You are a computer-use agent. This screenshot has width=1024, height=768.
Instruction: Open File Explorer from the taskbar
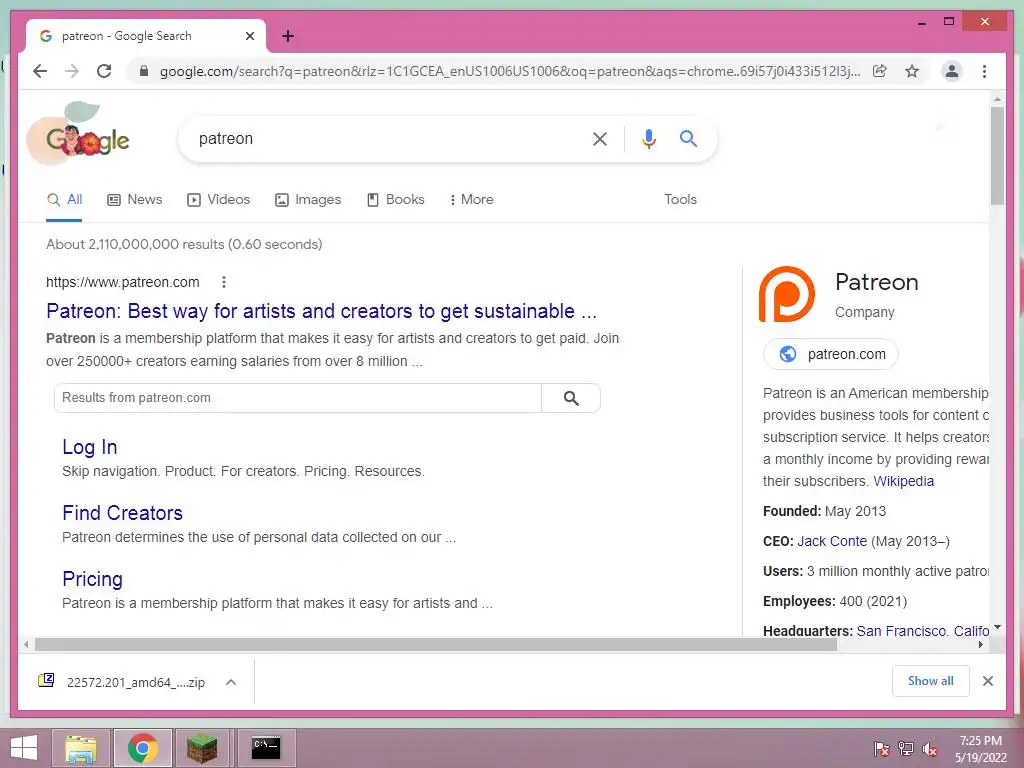[81, 748]
